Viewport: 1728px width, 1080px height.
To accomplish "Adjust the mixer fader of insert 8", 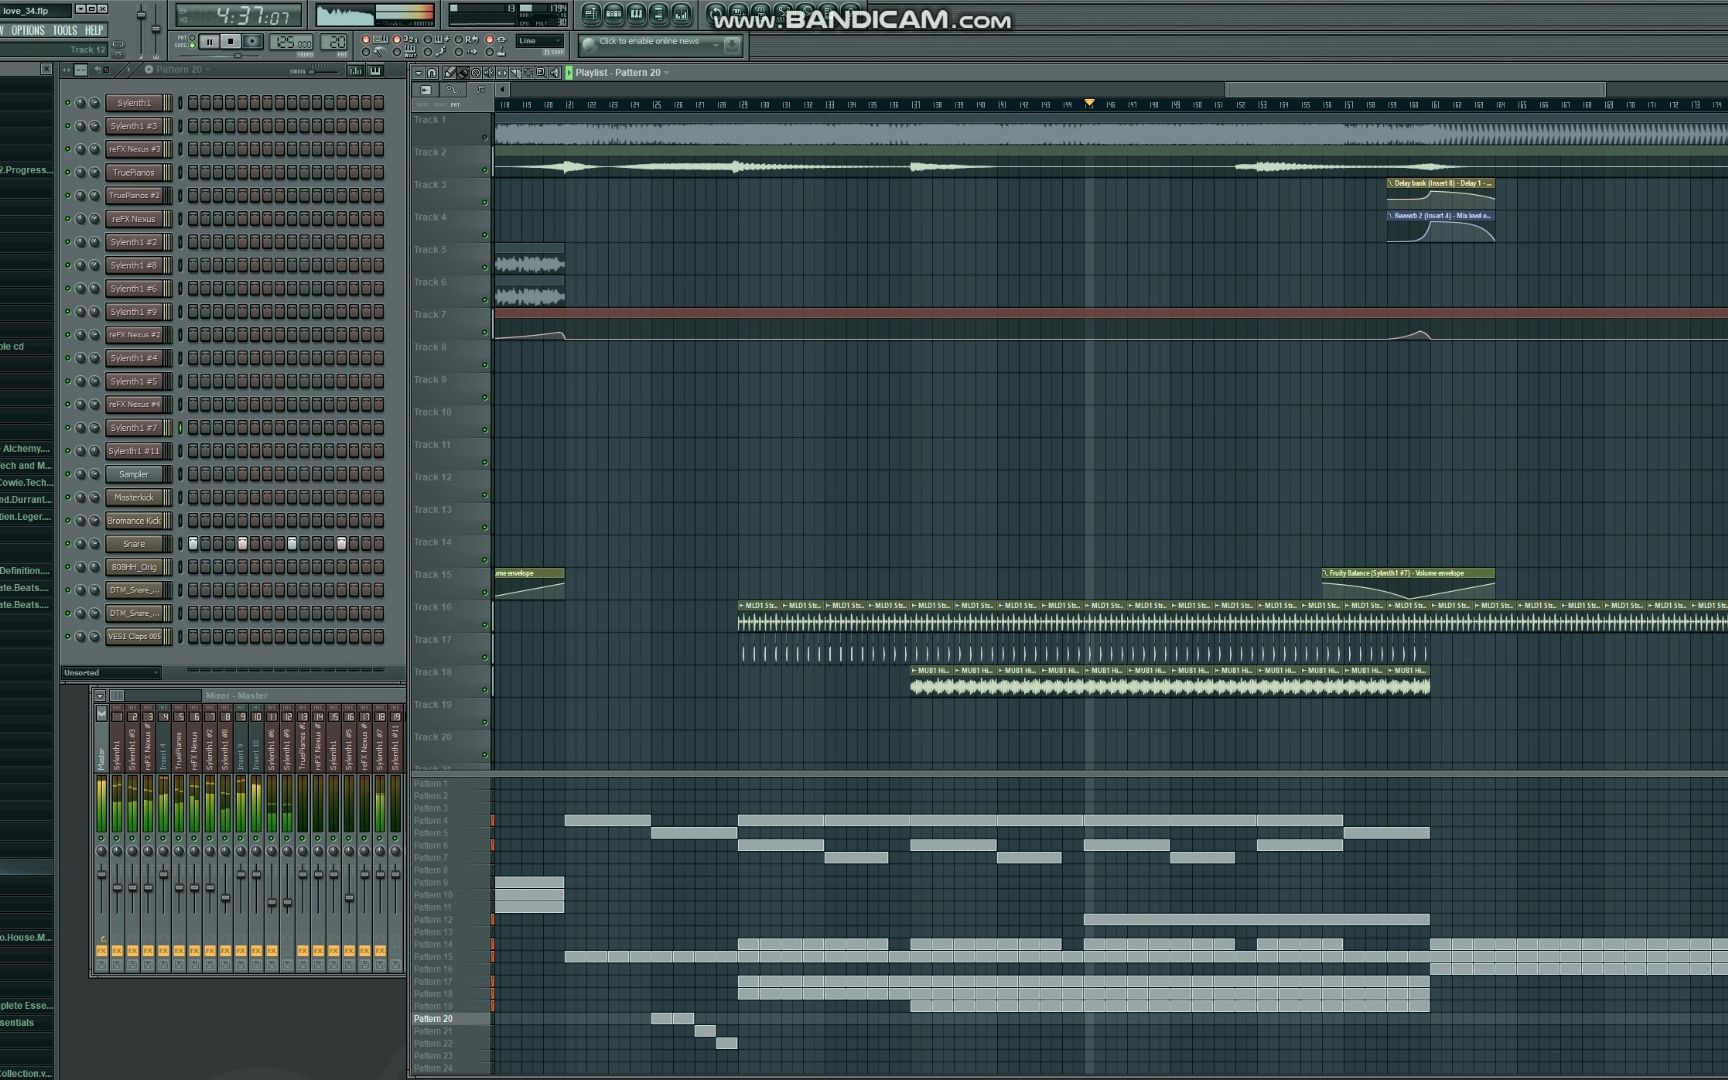I will pyautogui.click(x=225, y=898).
